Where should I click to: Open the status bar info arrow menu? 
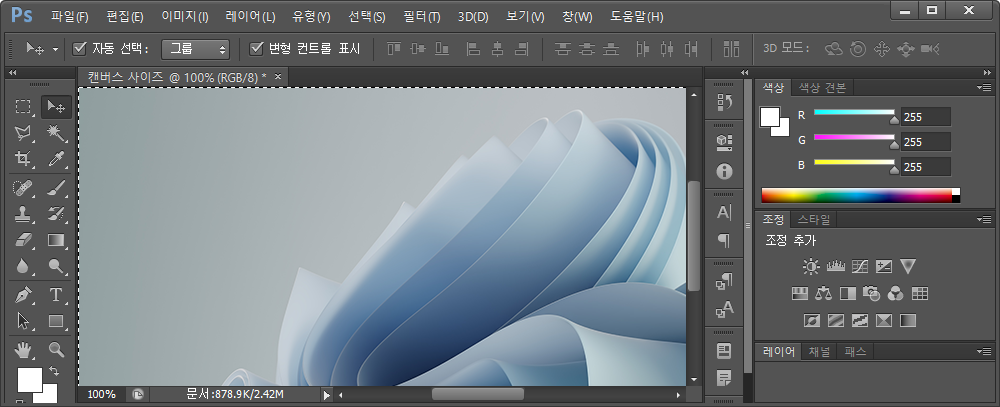pyautogui.click(x=327, y=395)
